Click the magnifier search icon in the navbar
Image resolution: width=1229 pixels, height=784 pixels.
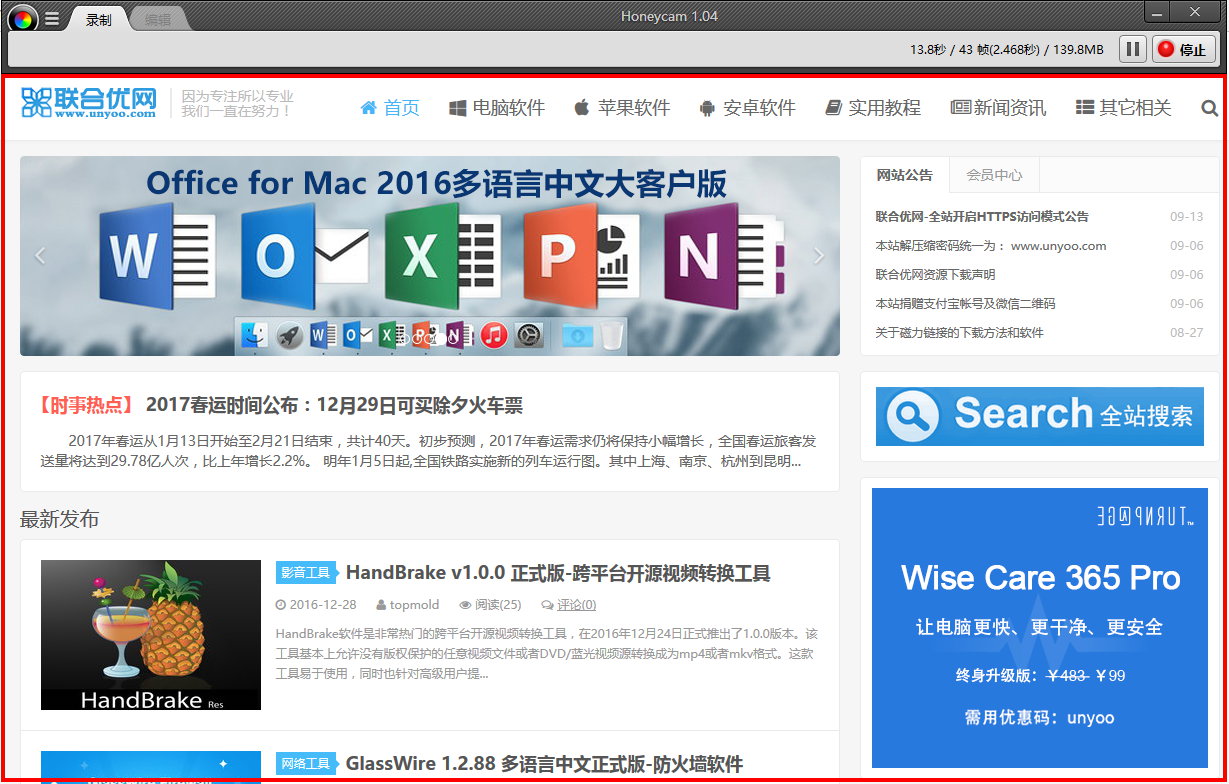(1209, 108)
